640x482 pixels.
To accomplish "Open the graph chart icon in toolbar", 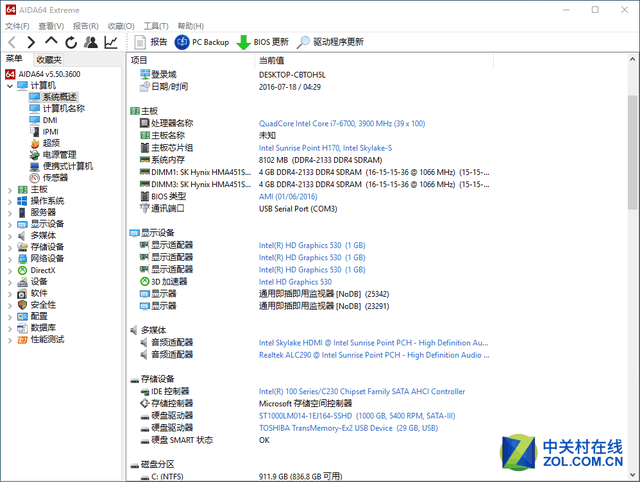I will click(111, 42).
